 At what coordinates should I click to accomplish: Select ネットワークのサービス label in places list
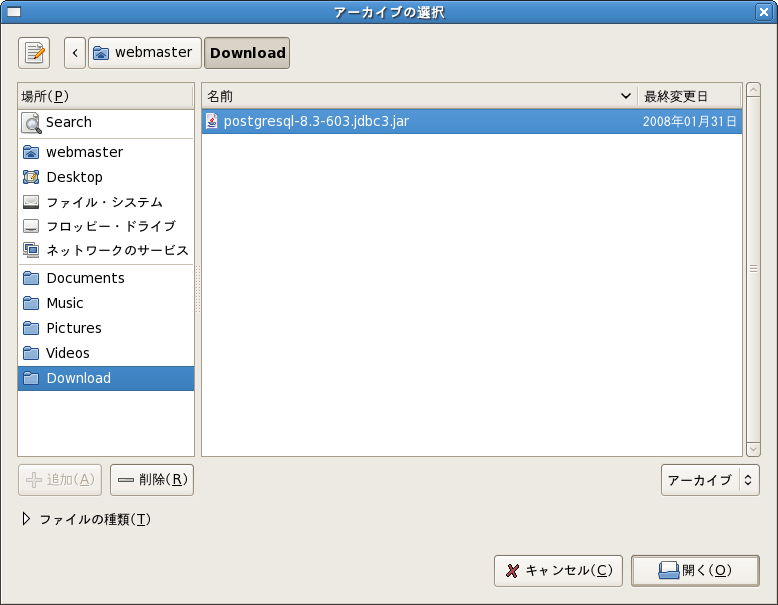coord(118,250)
